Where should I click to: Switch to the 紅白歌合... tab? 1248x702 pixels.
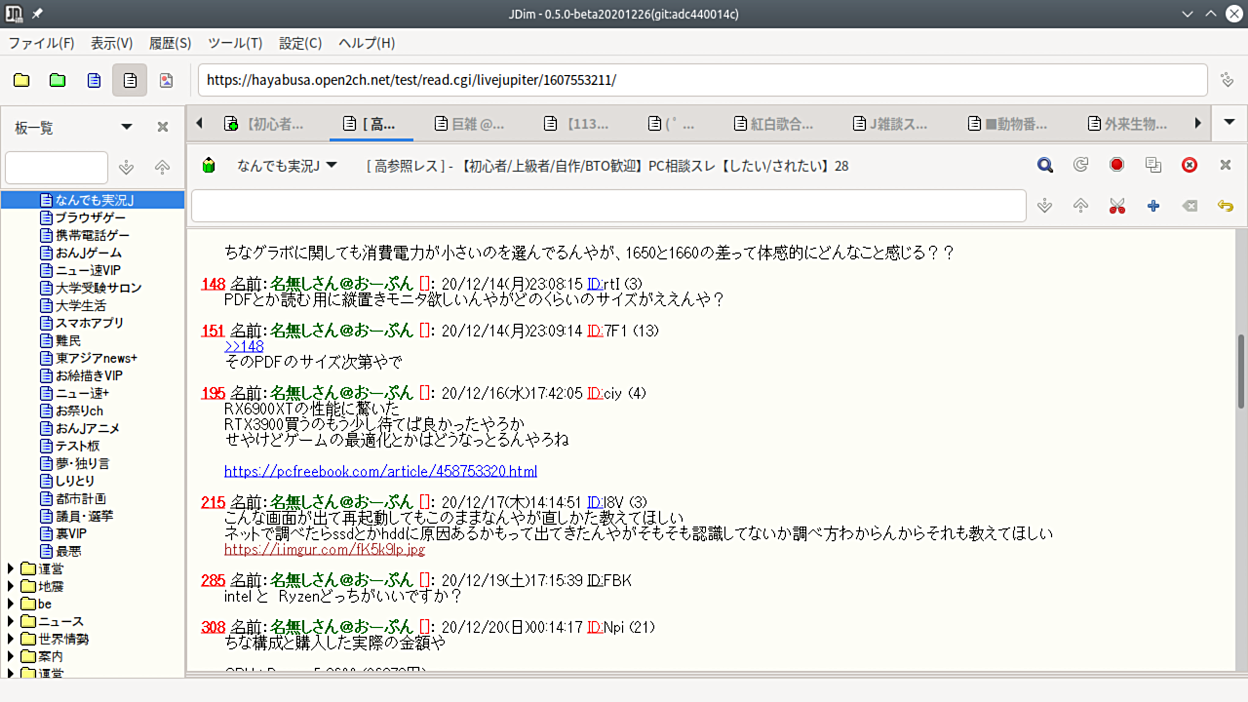[773, 124]
